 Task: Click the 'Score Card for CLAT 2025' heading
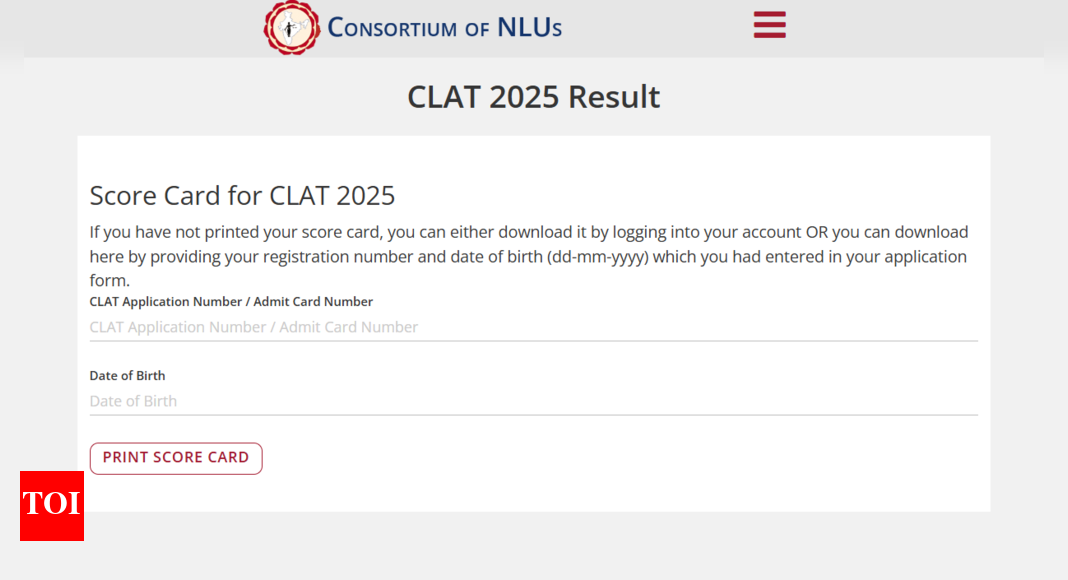coord(242,195)
